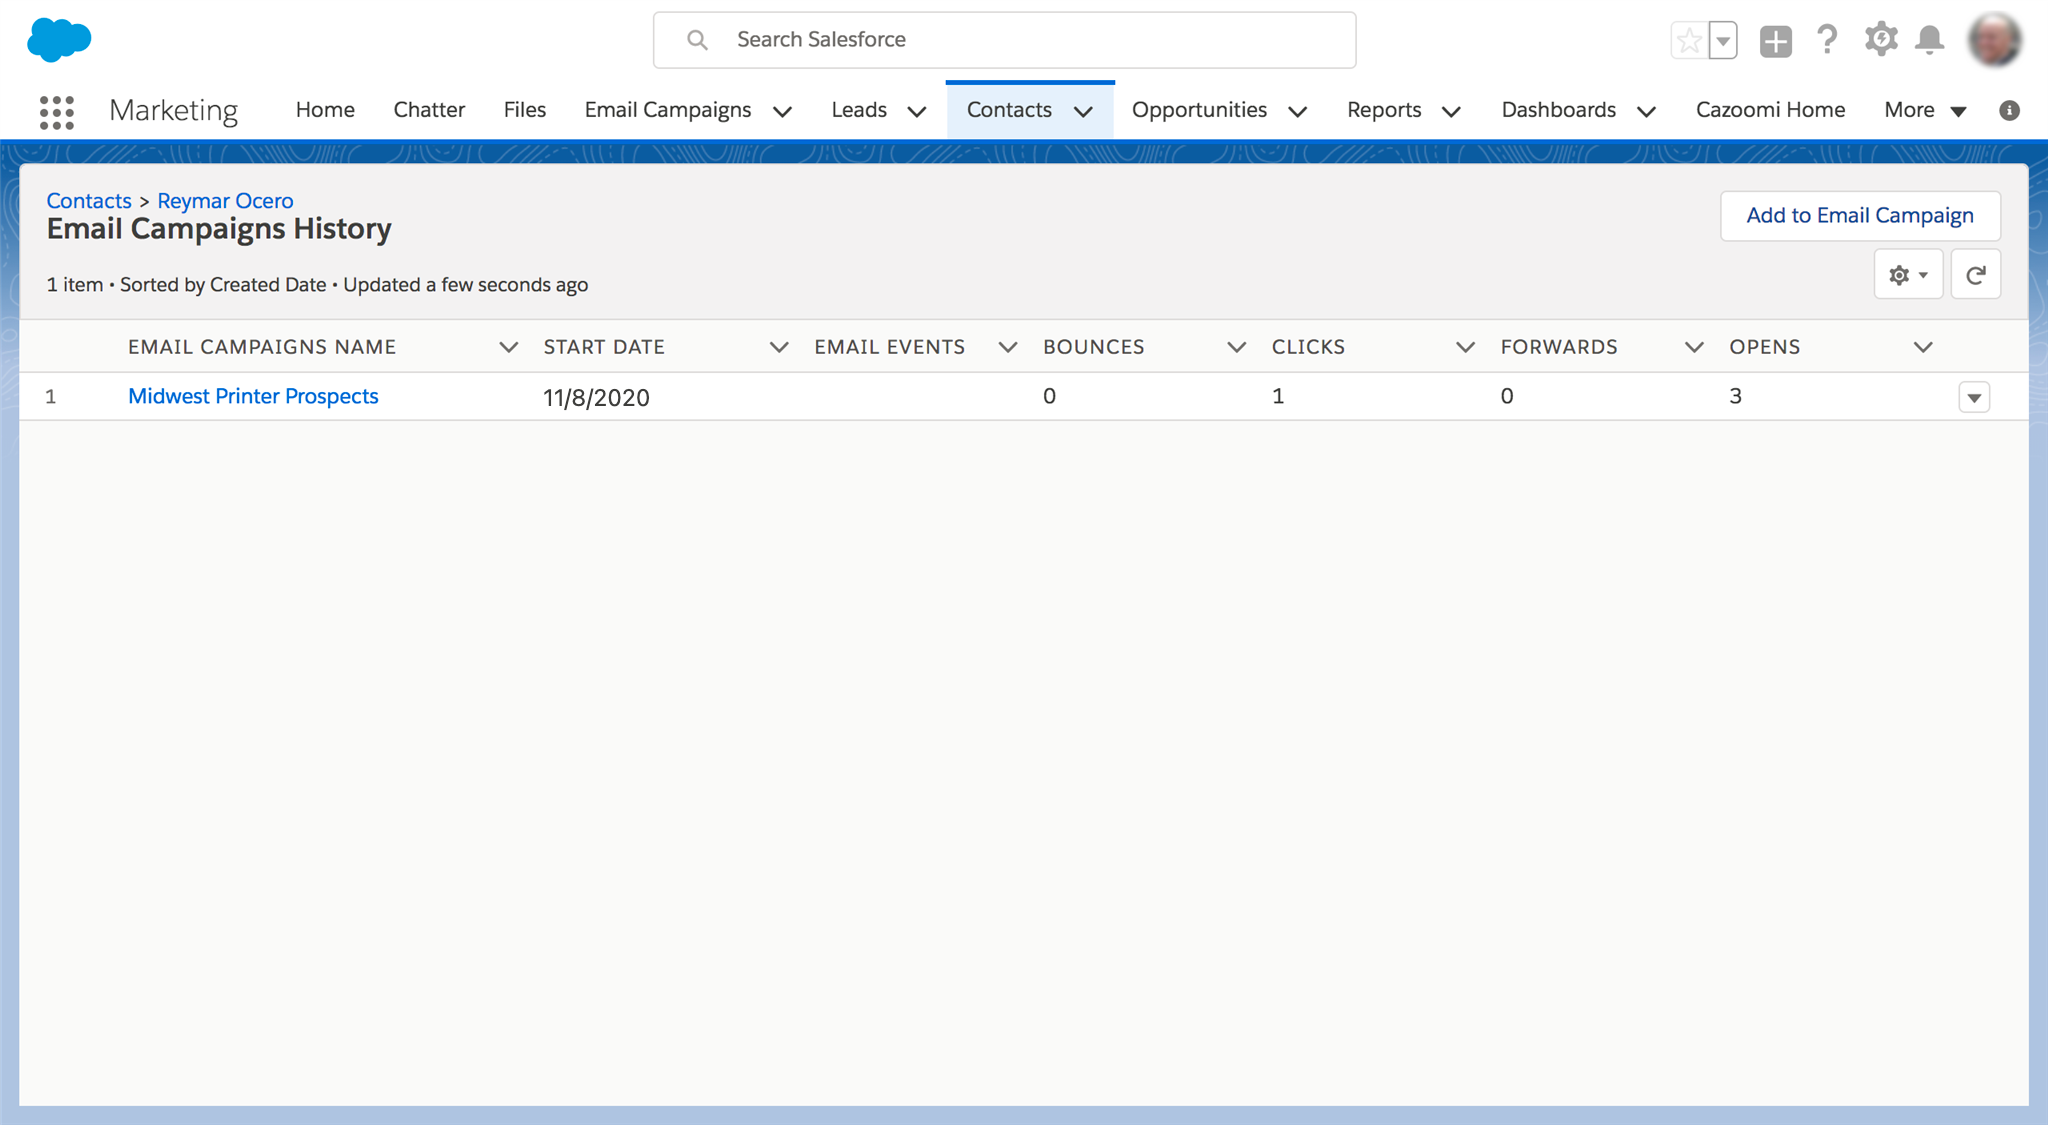This screenshot has height=1125, width=2048.
Task: Open the Setup gear icon
Action: 1880,40
